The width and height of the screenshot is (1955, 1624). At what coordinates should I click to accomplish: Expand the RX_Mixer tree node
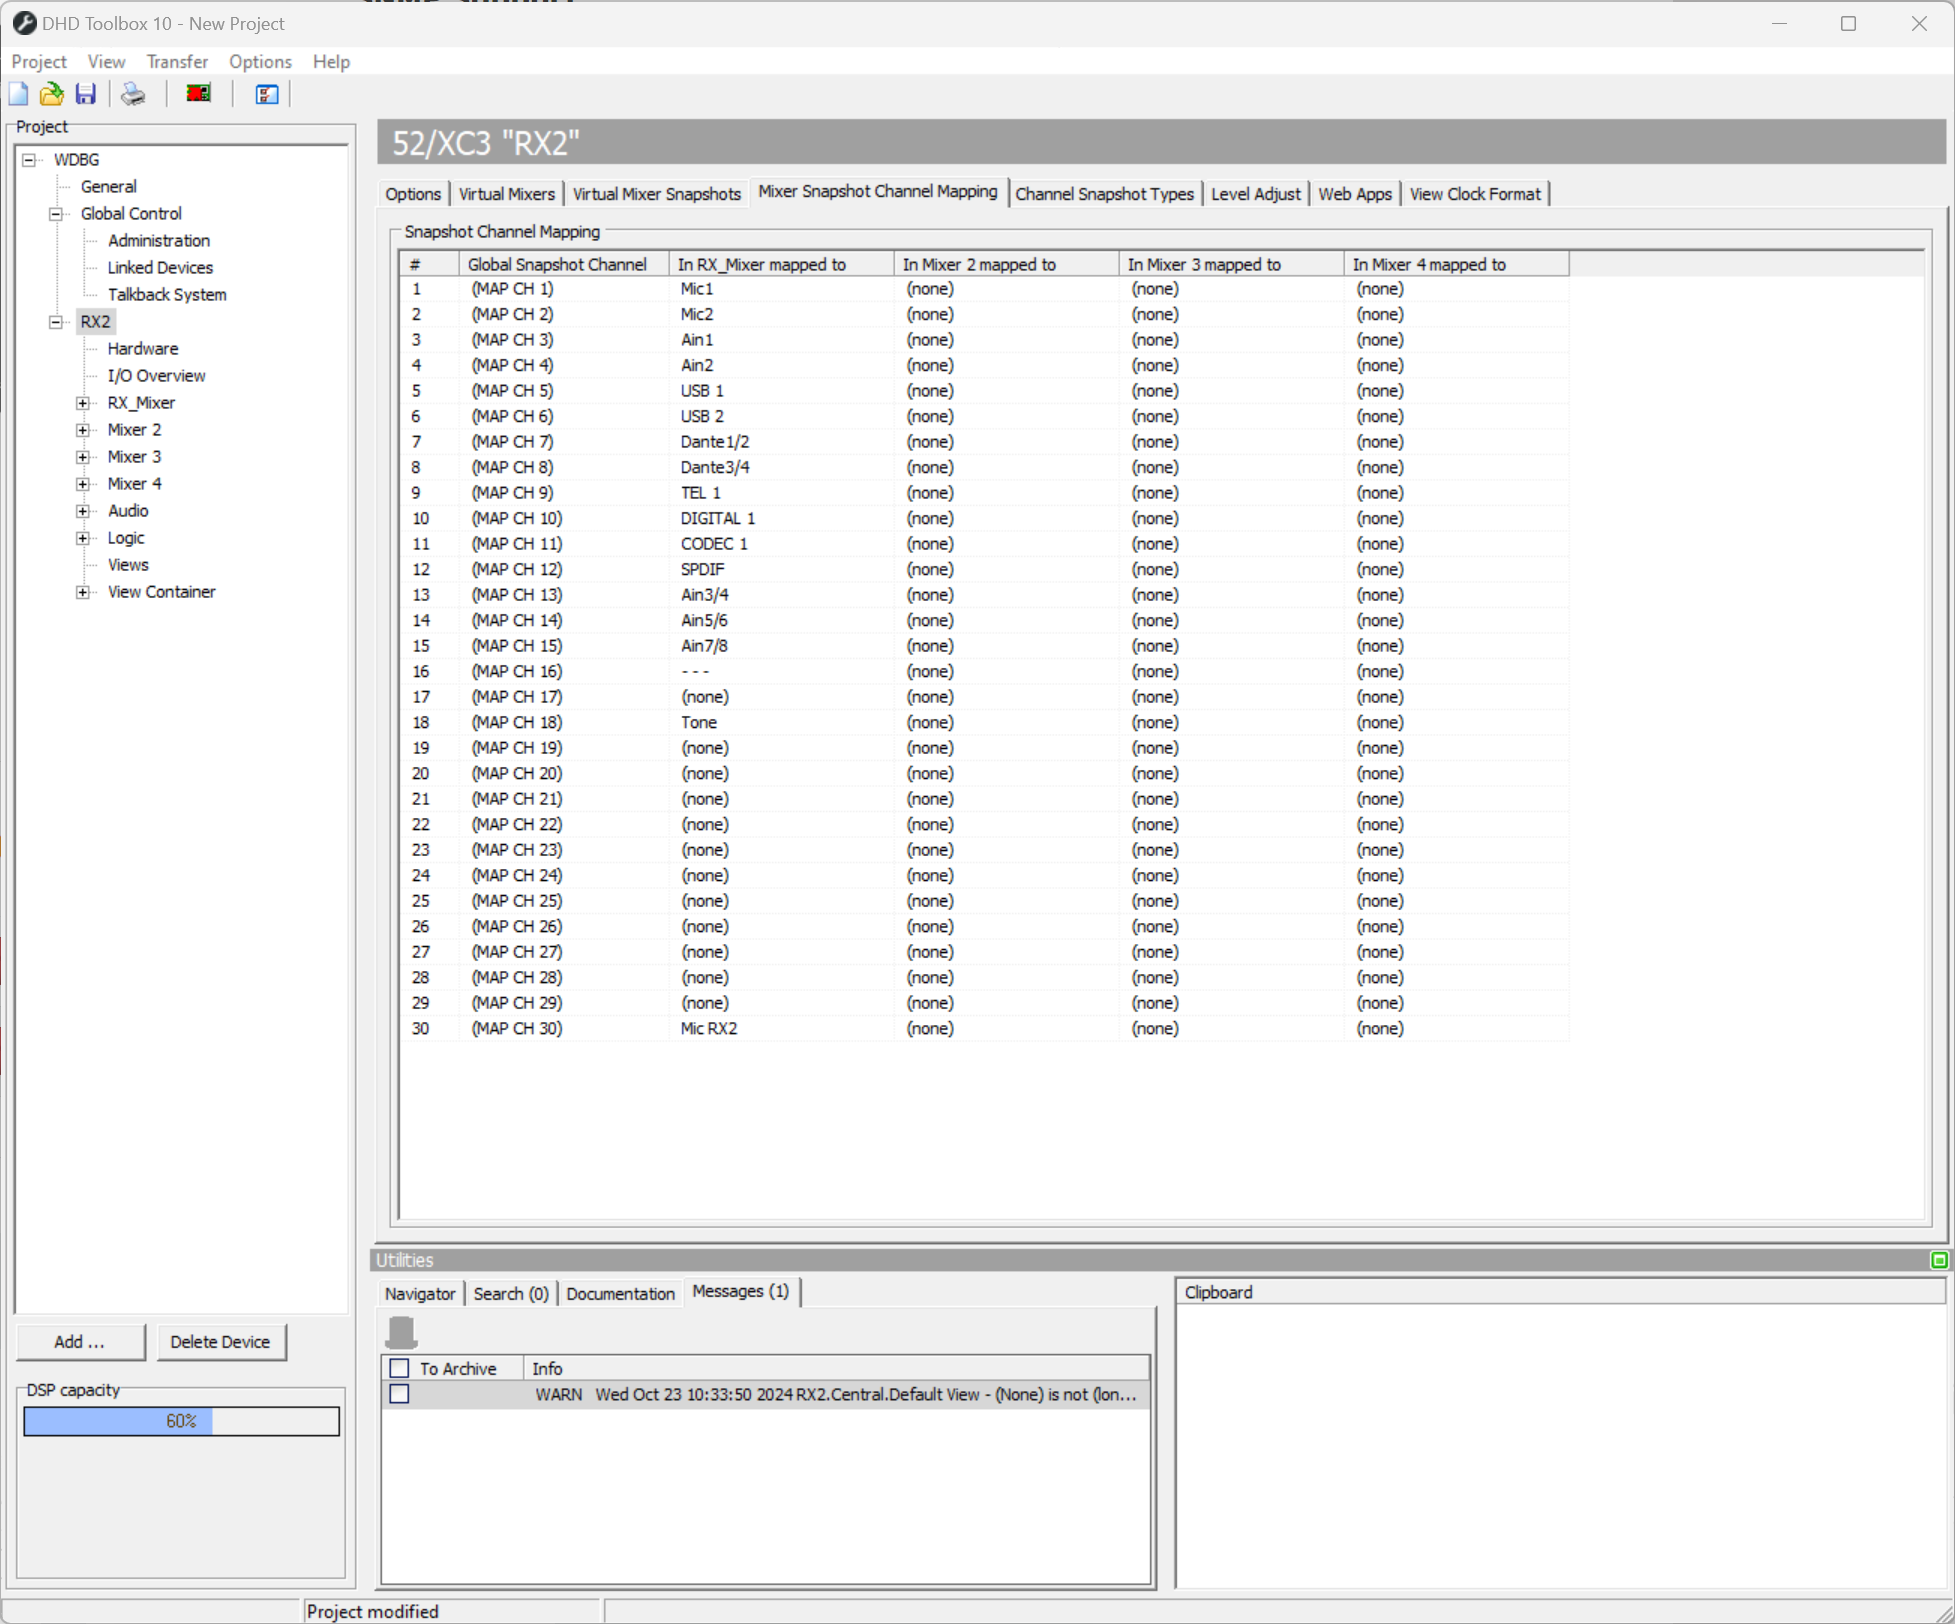tap(83, 403)
